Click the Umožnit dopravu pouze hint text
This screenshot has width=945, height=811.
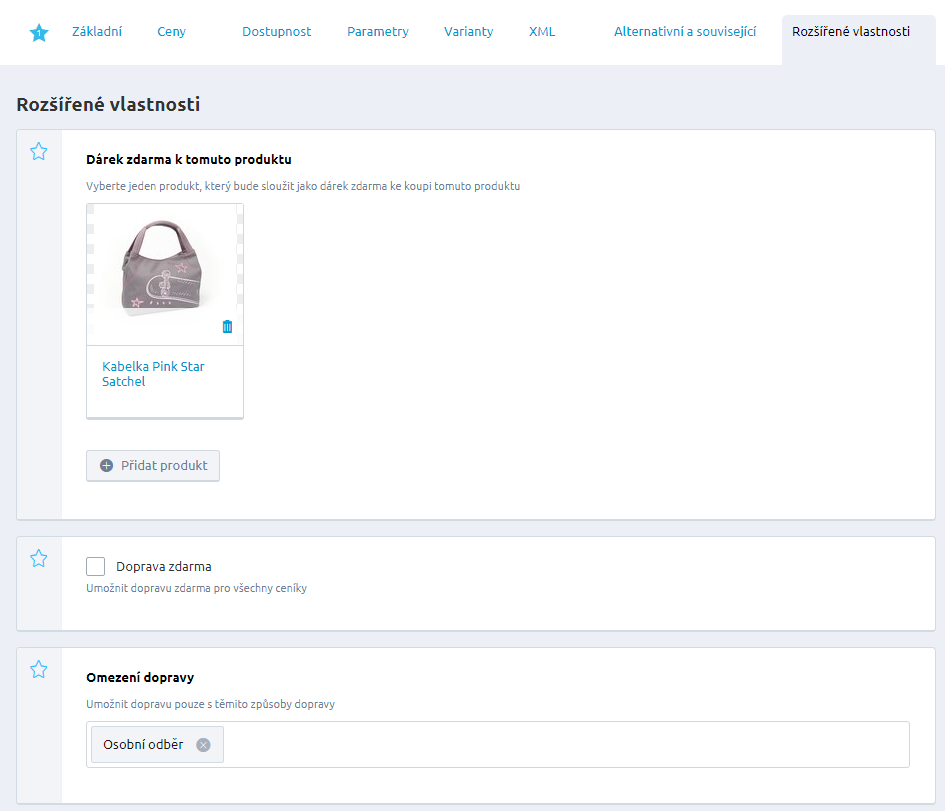(x=210, y=704)
